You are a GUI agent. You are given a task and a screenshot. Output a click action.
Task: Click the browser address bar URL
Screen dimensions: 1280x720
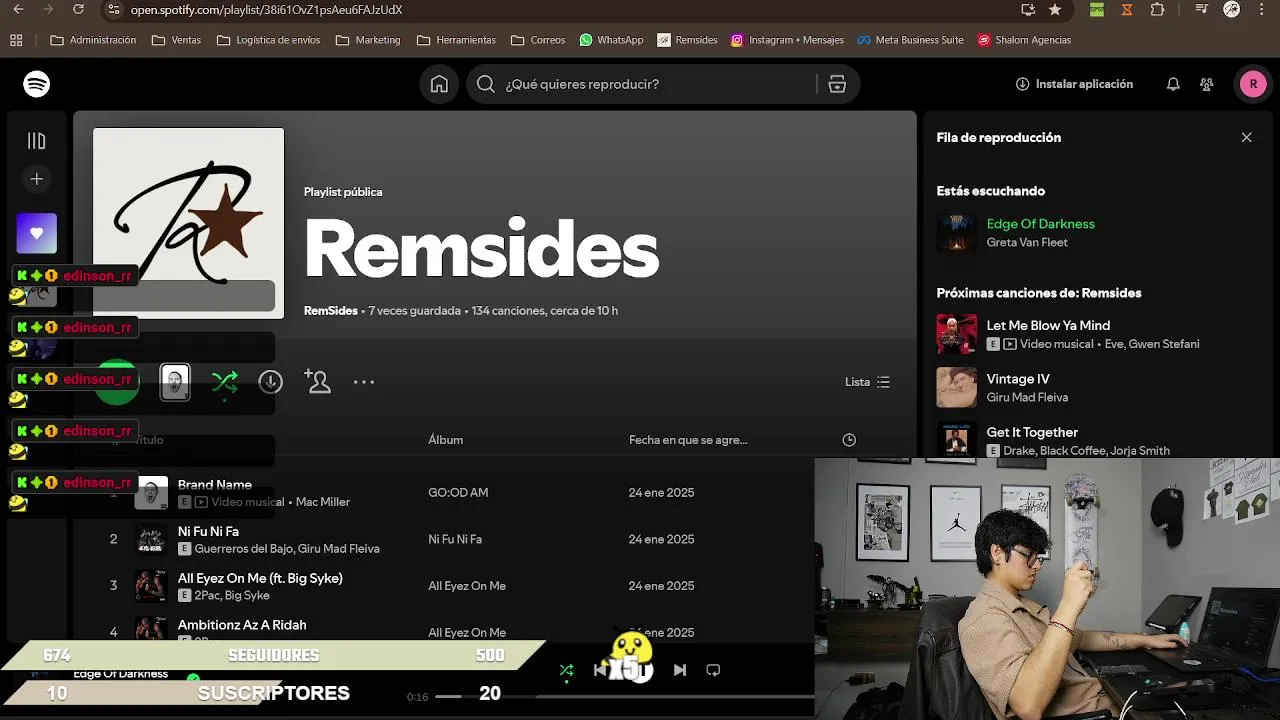(x=266, y=10)
